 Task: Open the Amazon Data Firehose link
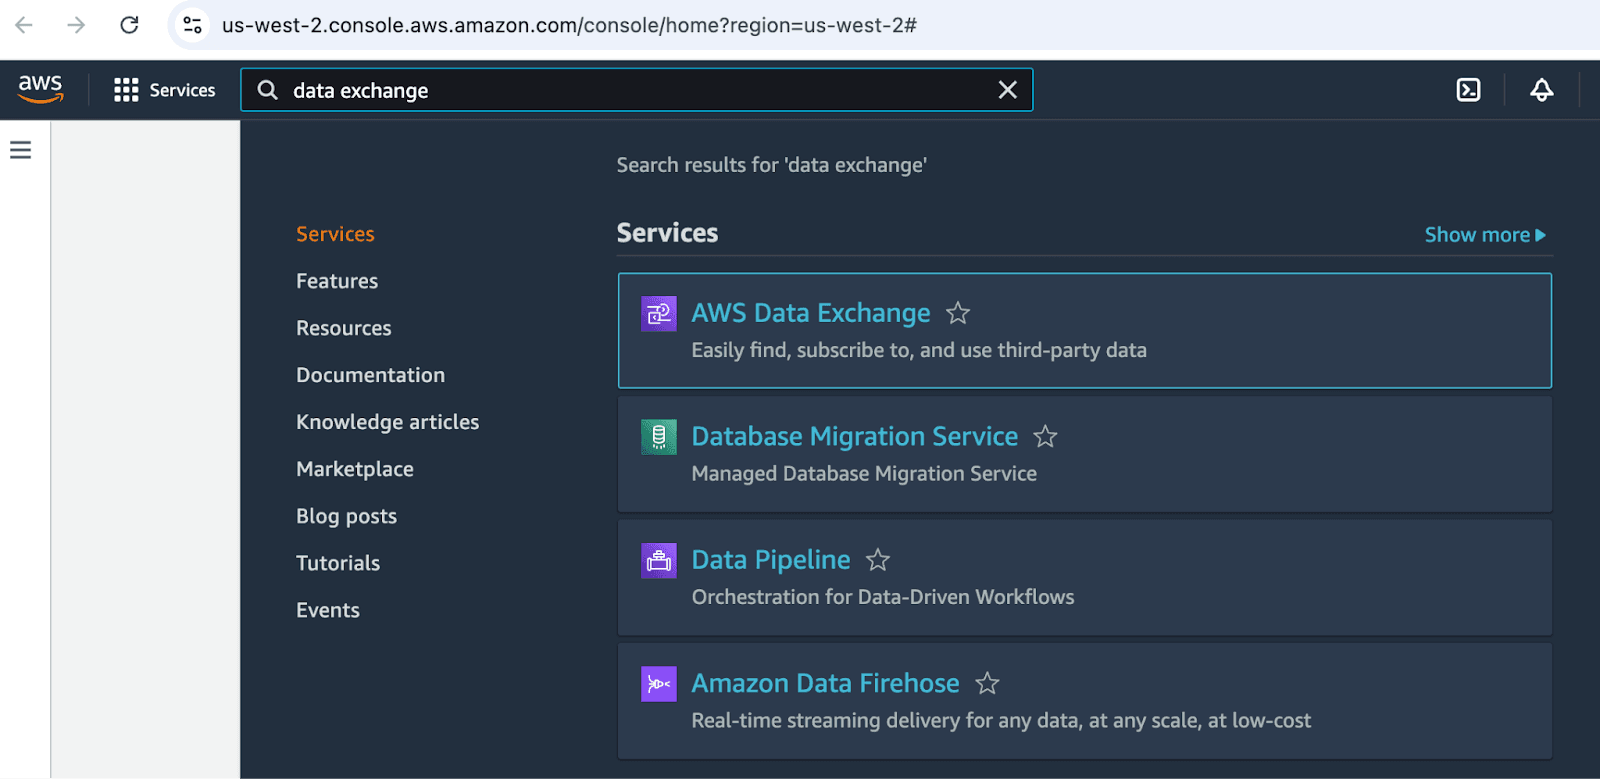(825, 683)
